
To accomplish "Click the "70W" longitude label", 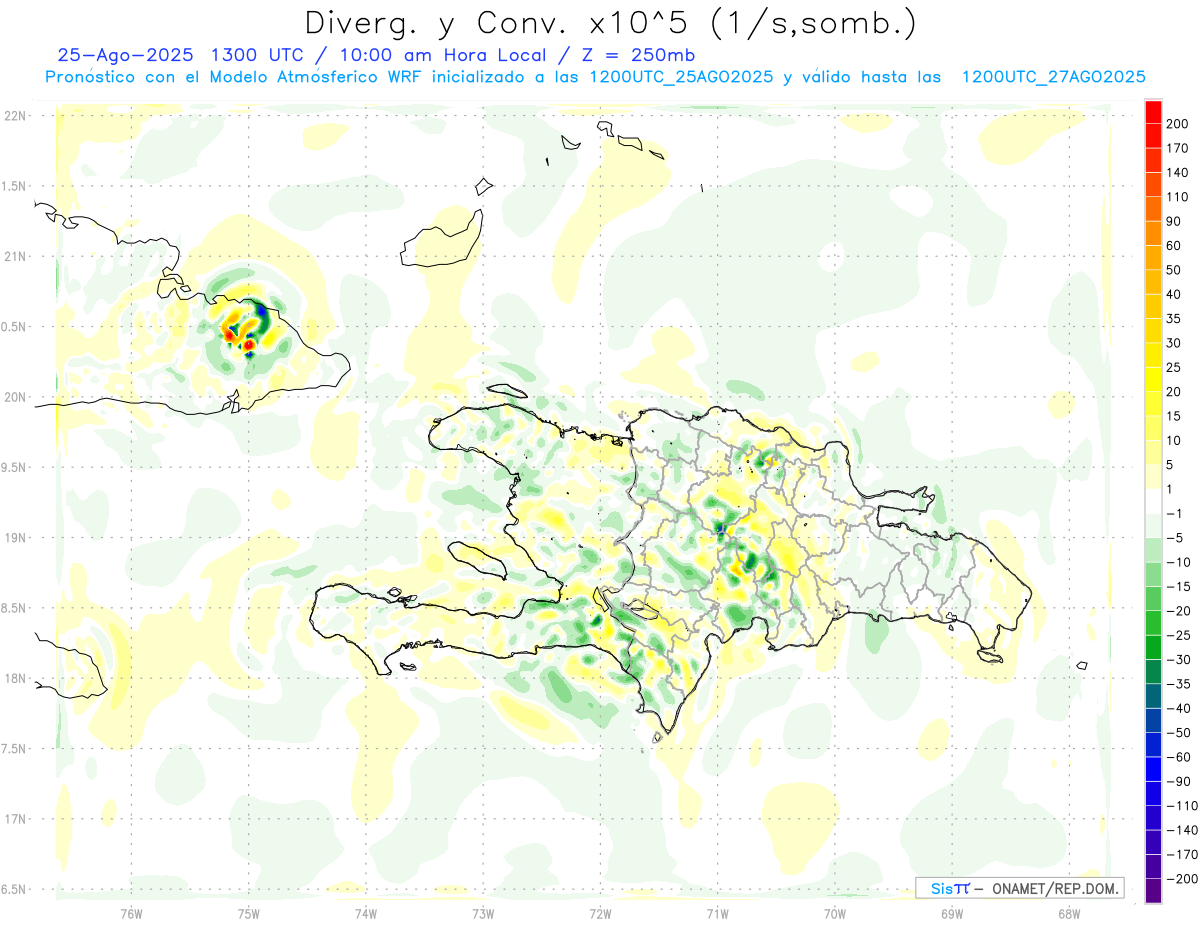I will pos(835,913).
